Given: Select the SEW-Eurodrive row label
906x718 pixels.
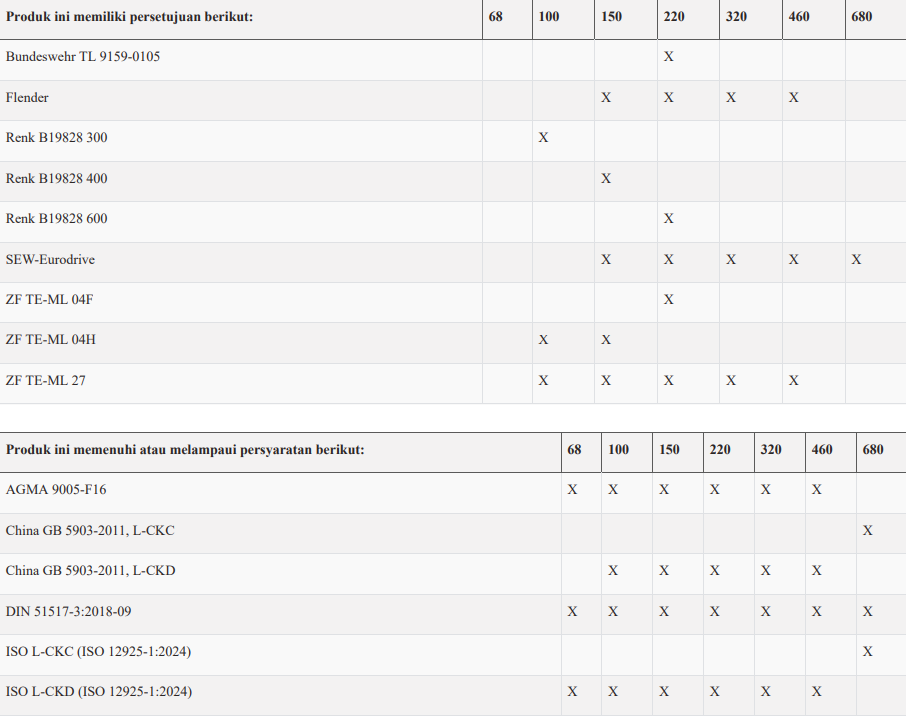Looking at the screenshot, I should click(49, 260).
